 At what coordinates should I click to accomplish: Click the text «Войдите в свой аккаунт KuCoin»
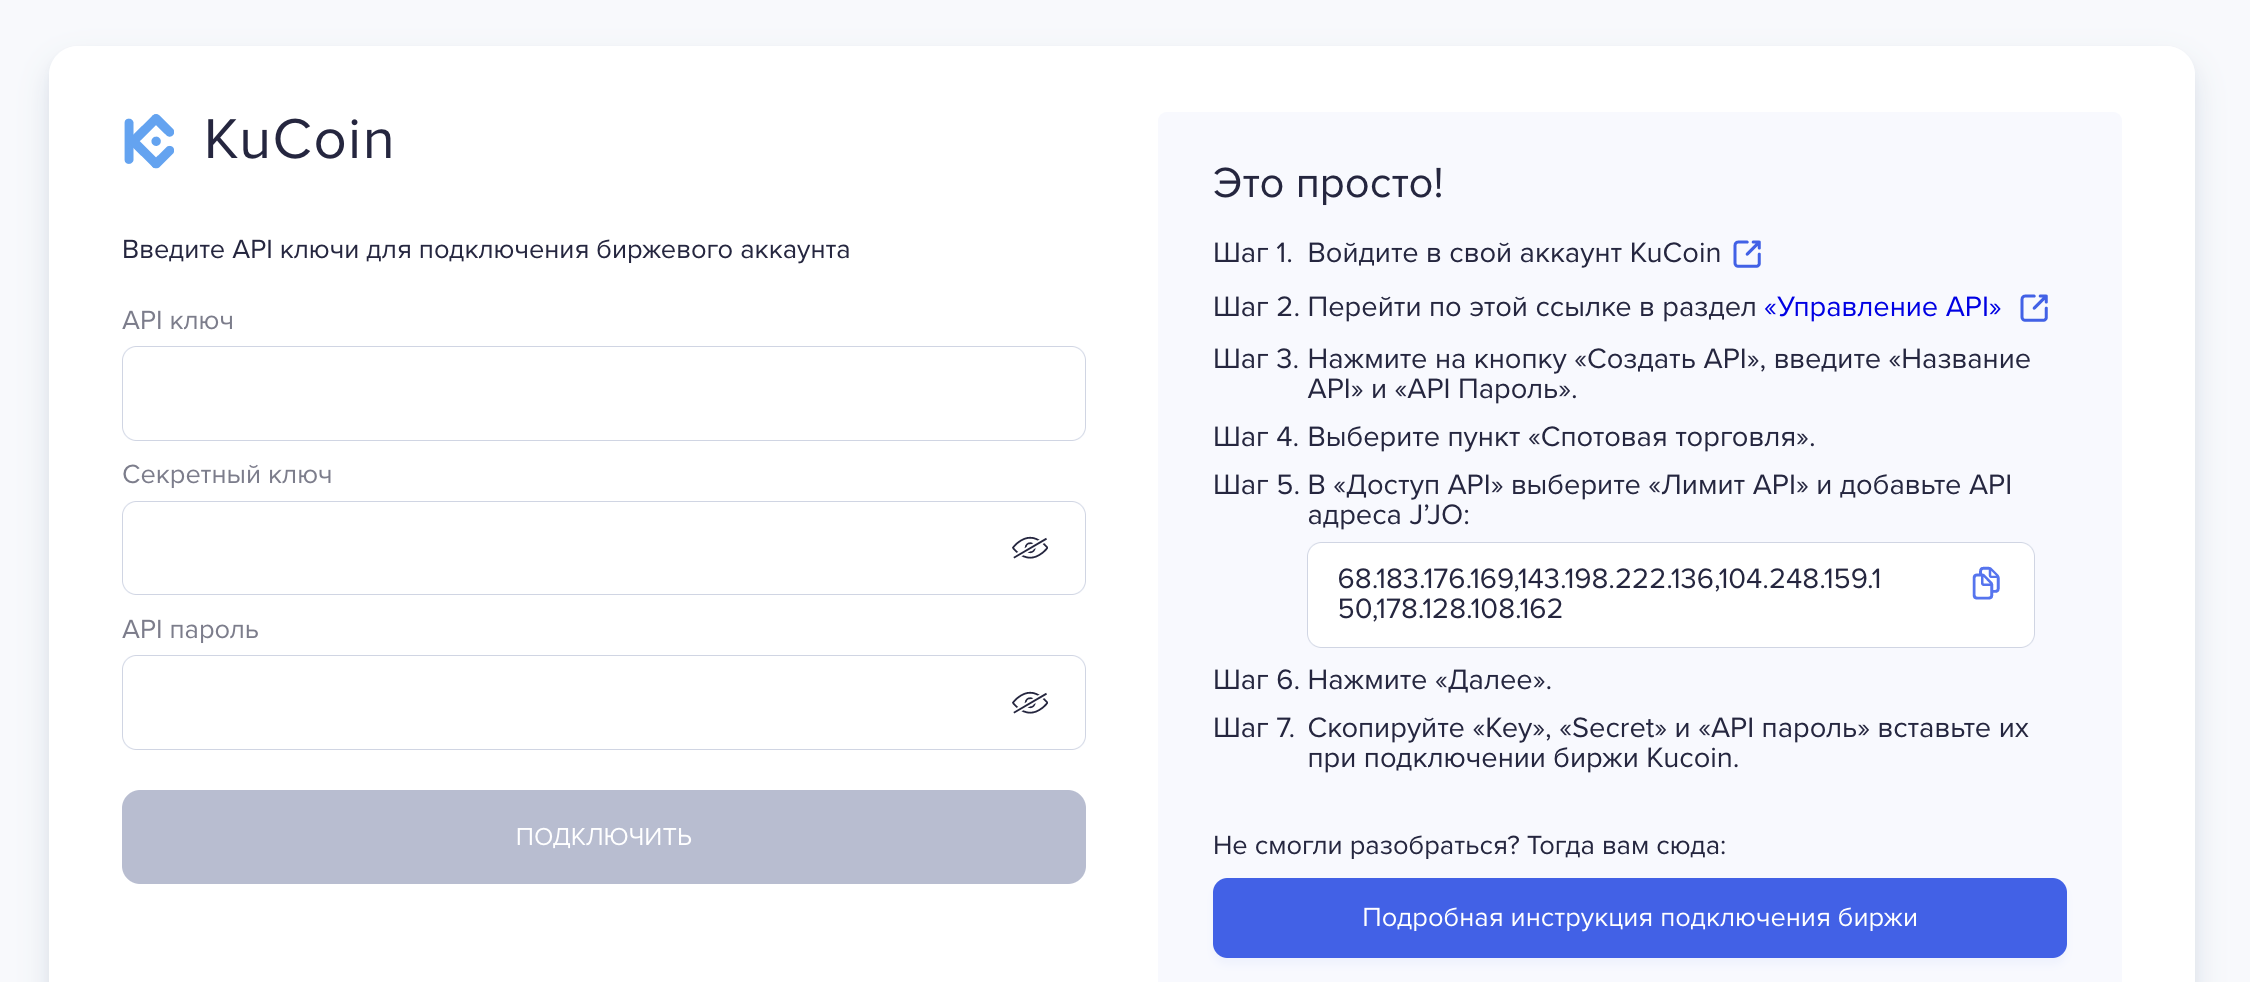(x=1514, y=253)
